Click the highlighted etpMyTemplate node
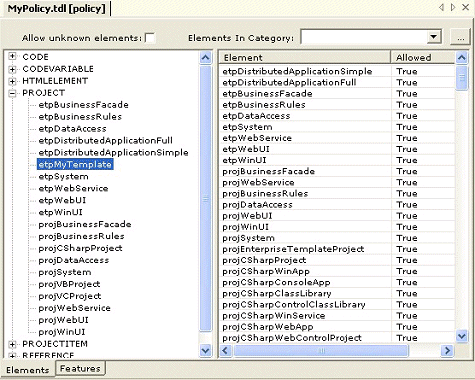This screenshot has width=475, height=380. tap(75, 164)
